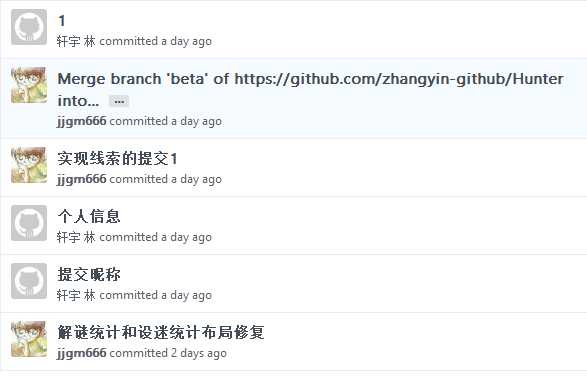
Task: Open the 解谜统计和设迷统计布局修复 commit
Action: 161,332
